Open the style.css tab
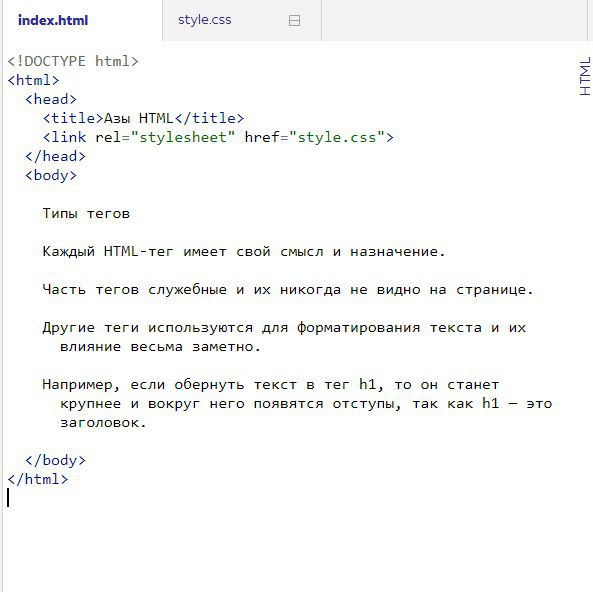The width and height of the screenshot is (593, 592). click(205, 20)
